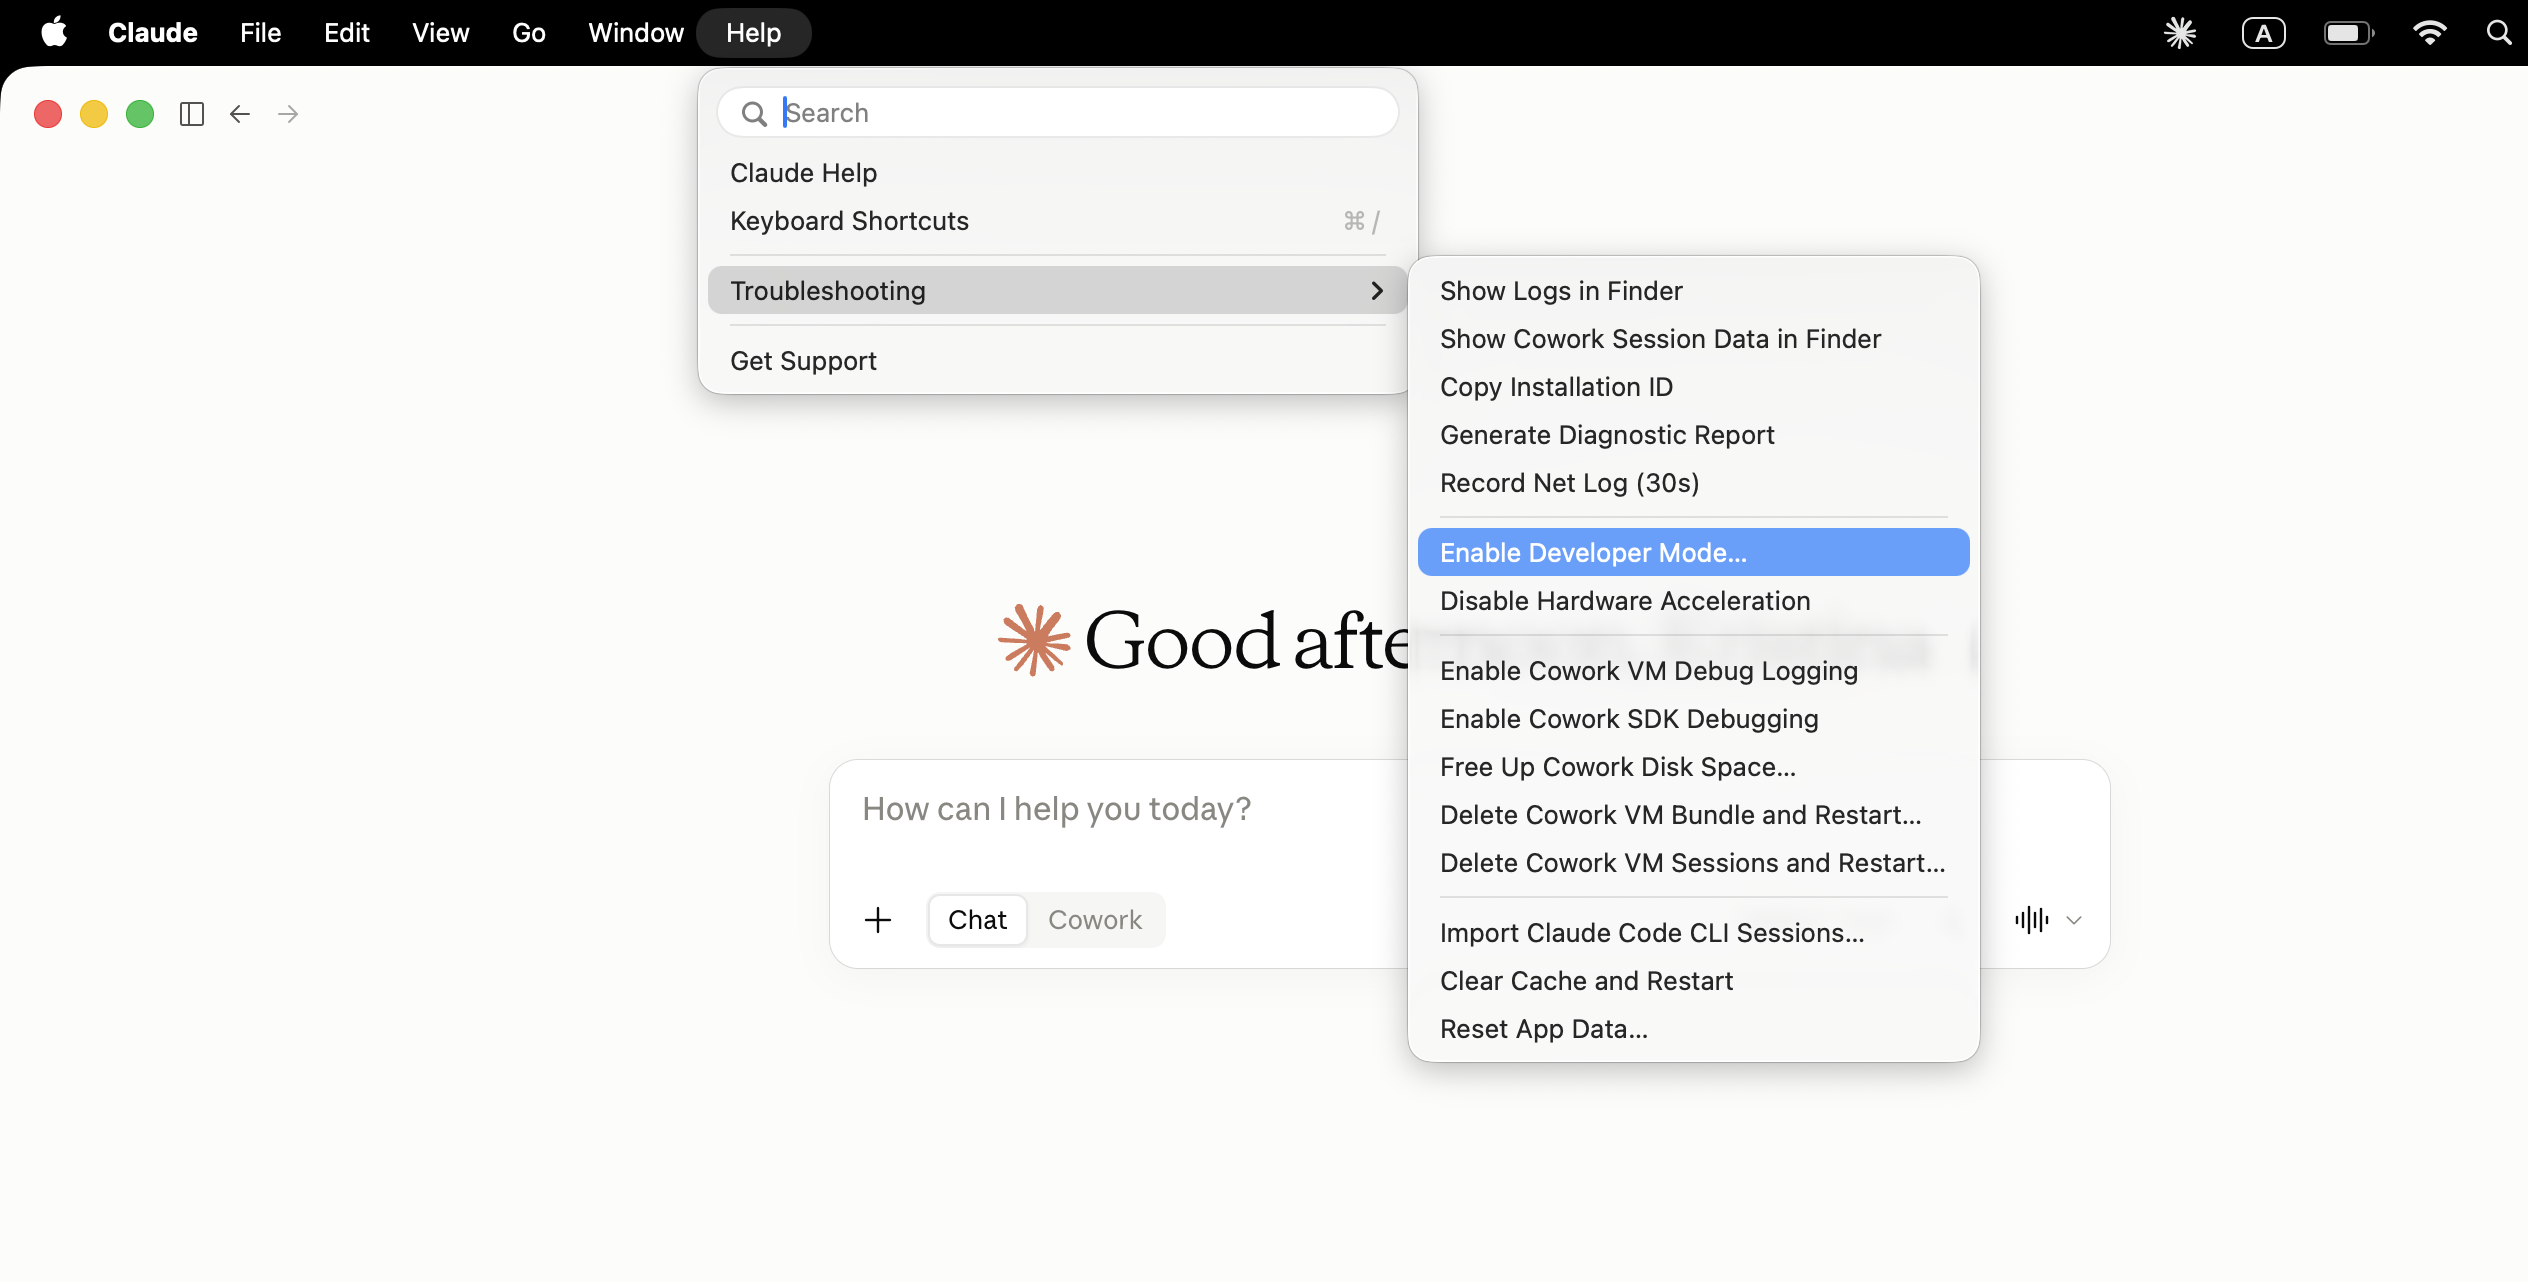The height and width of the screenshot is (1282, 2528).
Task: Choose Show Cowork Session Data in Finder
Action: (x=1693, y=339)
